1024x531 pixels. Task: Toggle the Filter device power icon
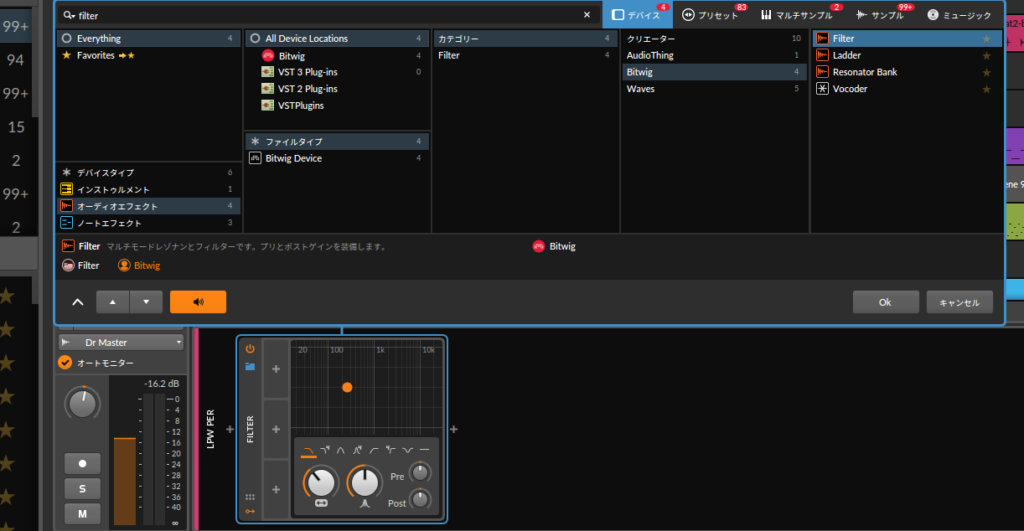(x=250, y=349)
